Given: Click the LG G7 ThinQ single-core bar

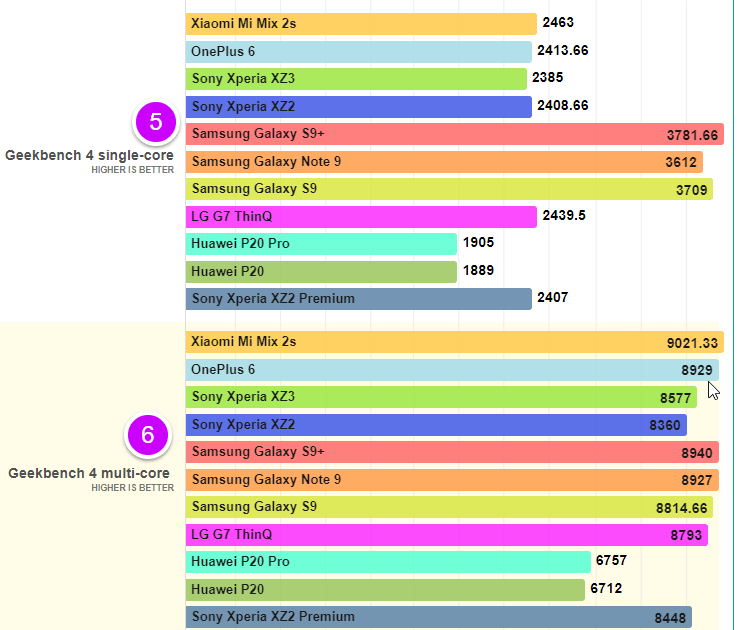Looking at the screenshot, I should tap(361, 217).
